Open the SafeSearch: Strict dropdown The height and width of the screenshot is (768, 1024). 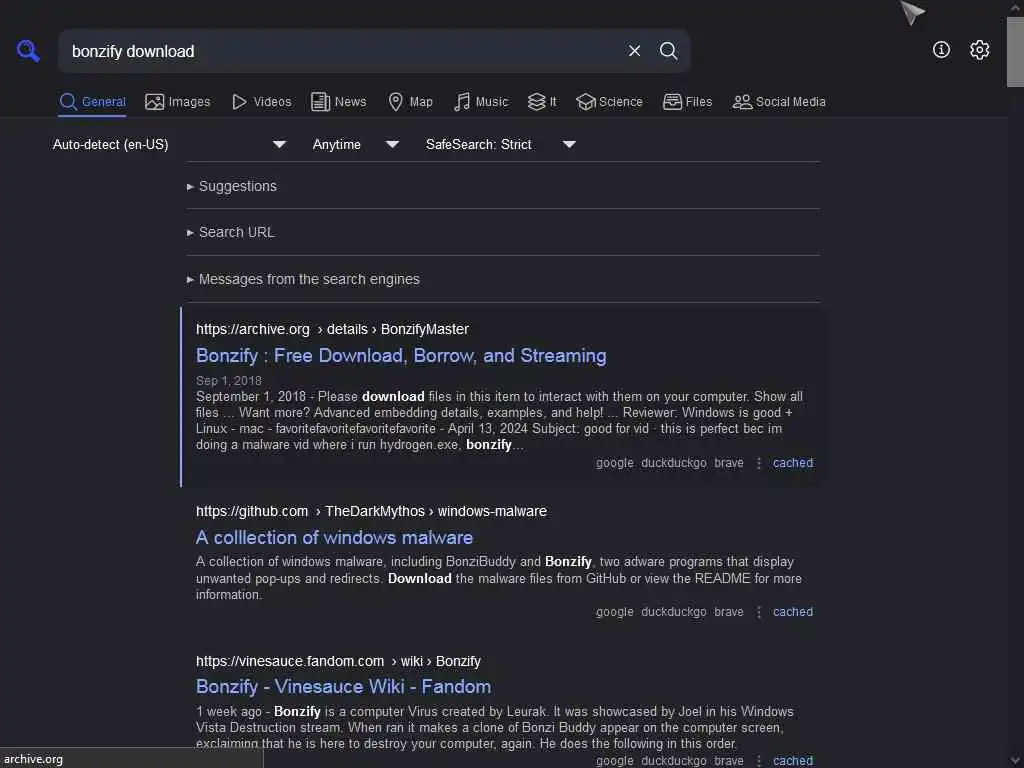500,144
